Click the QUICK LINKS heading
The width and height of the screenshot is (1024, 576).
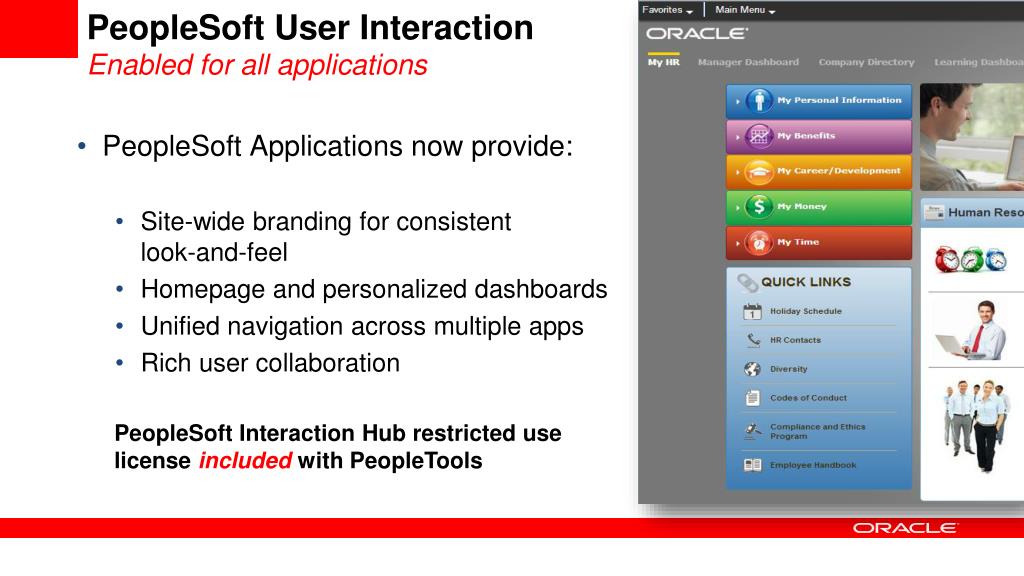coord(806,282)
